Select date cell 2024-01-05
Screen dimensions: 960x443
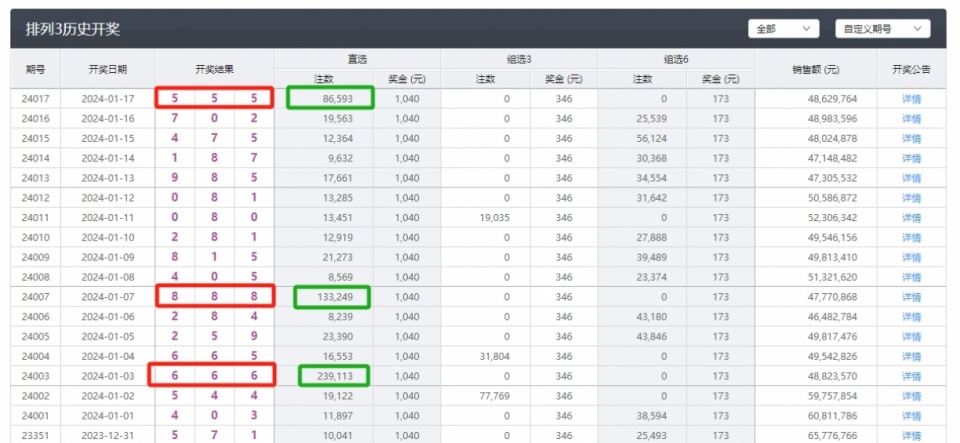click(x=108, y=337)
